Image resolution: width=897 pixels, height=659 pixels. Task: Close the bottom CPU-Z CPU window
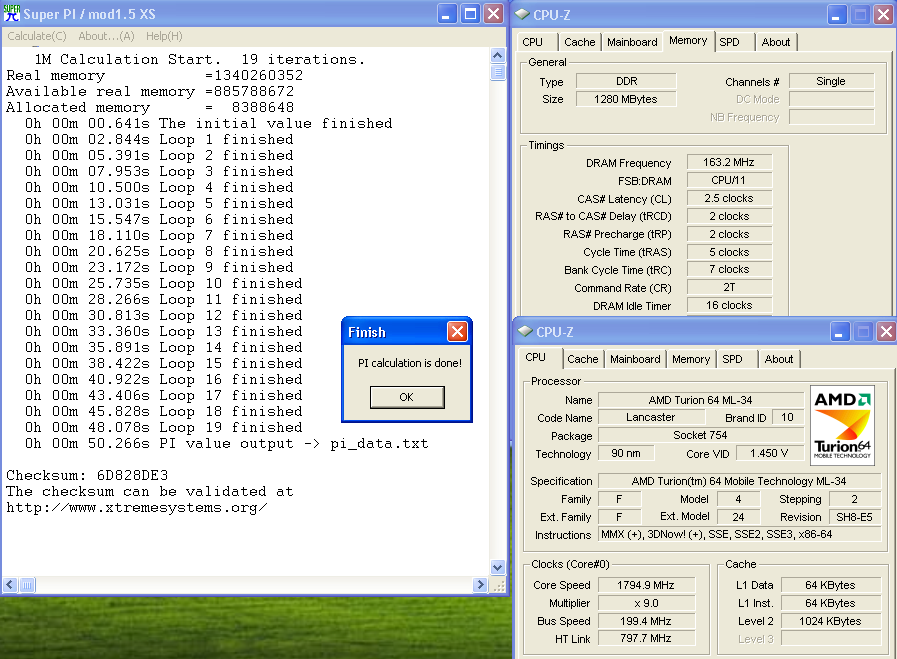(886, 332)
